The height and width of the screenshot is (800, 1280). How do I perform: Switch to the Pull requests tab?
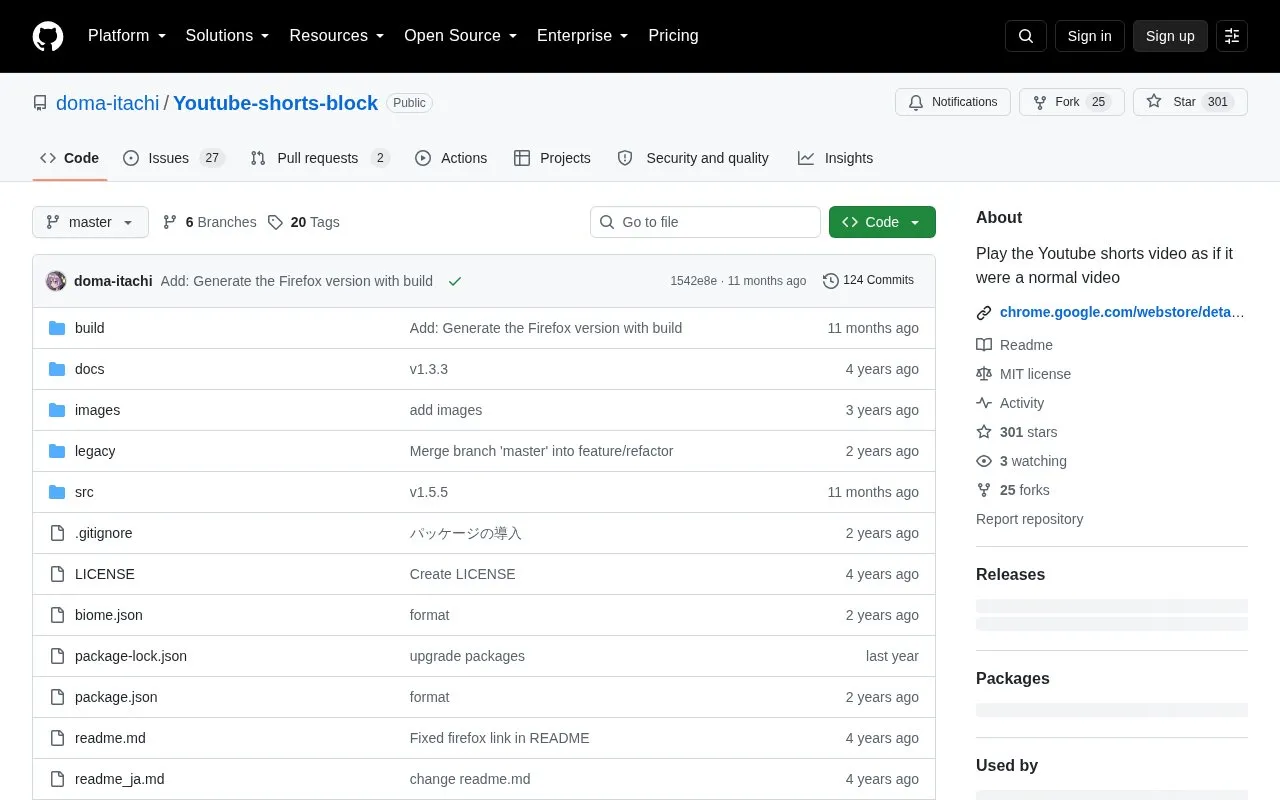[319, 158]
